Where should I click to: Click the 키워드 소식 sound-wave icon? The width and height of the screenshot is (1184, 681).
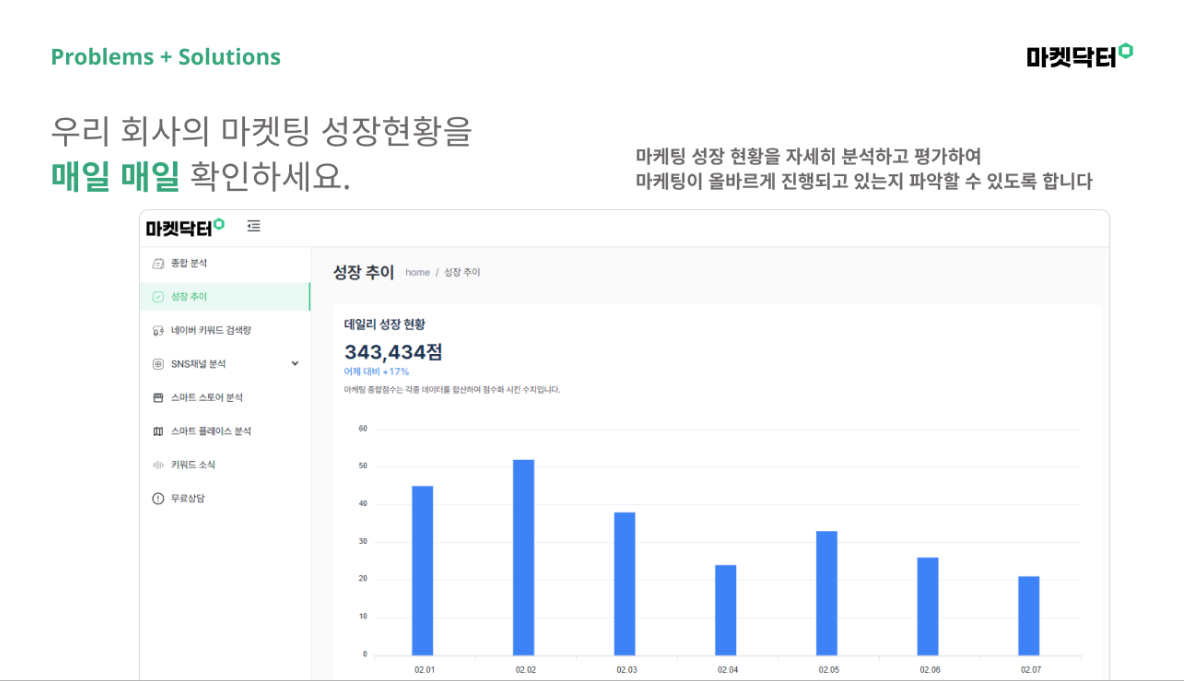158,465
